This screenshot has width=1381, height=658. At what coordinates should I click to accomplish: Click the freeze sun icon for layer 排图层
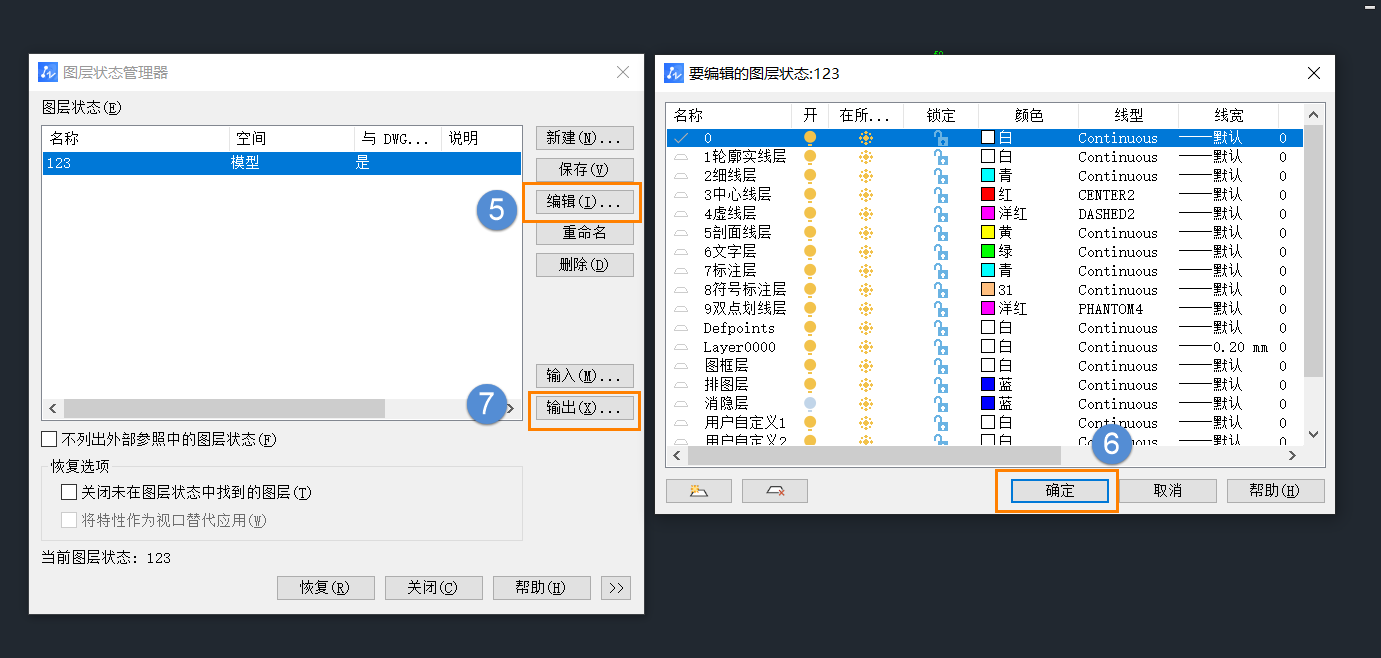pyautogui.click(x=866, y=385)
